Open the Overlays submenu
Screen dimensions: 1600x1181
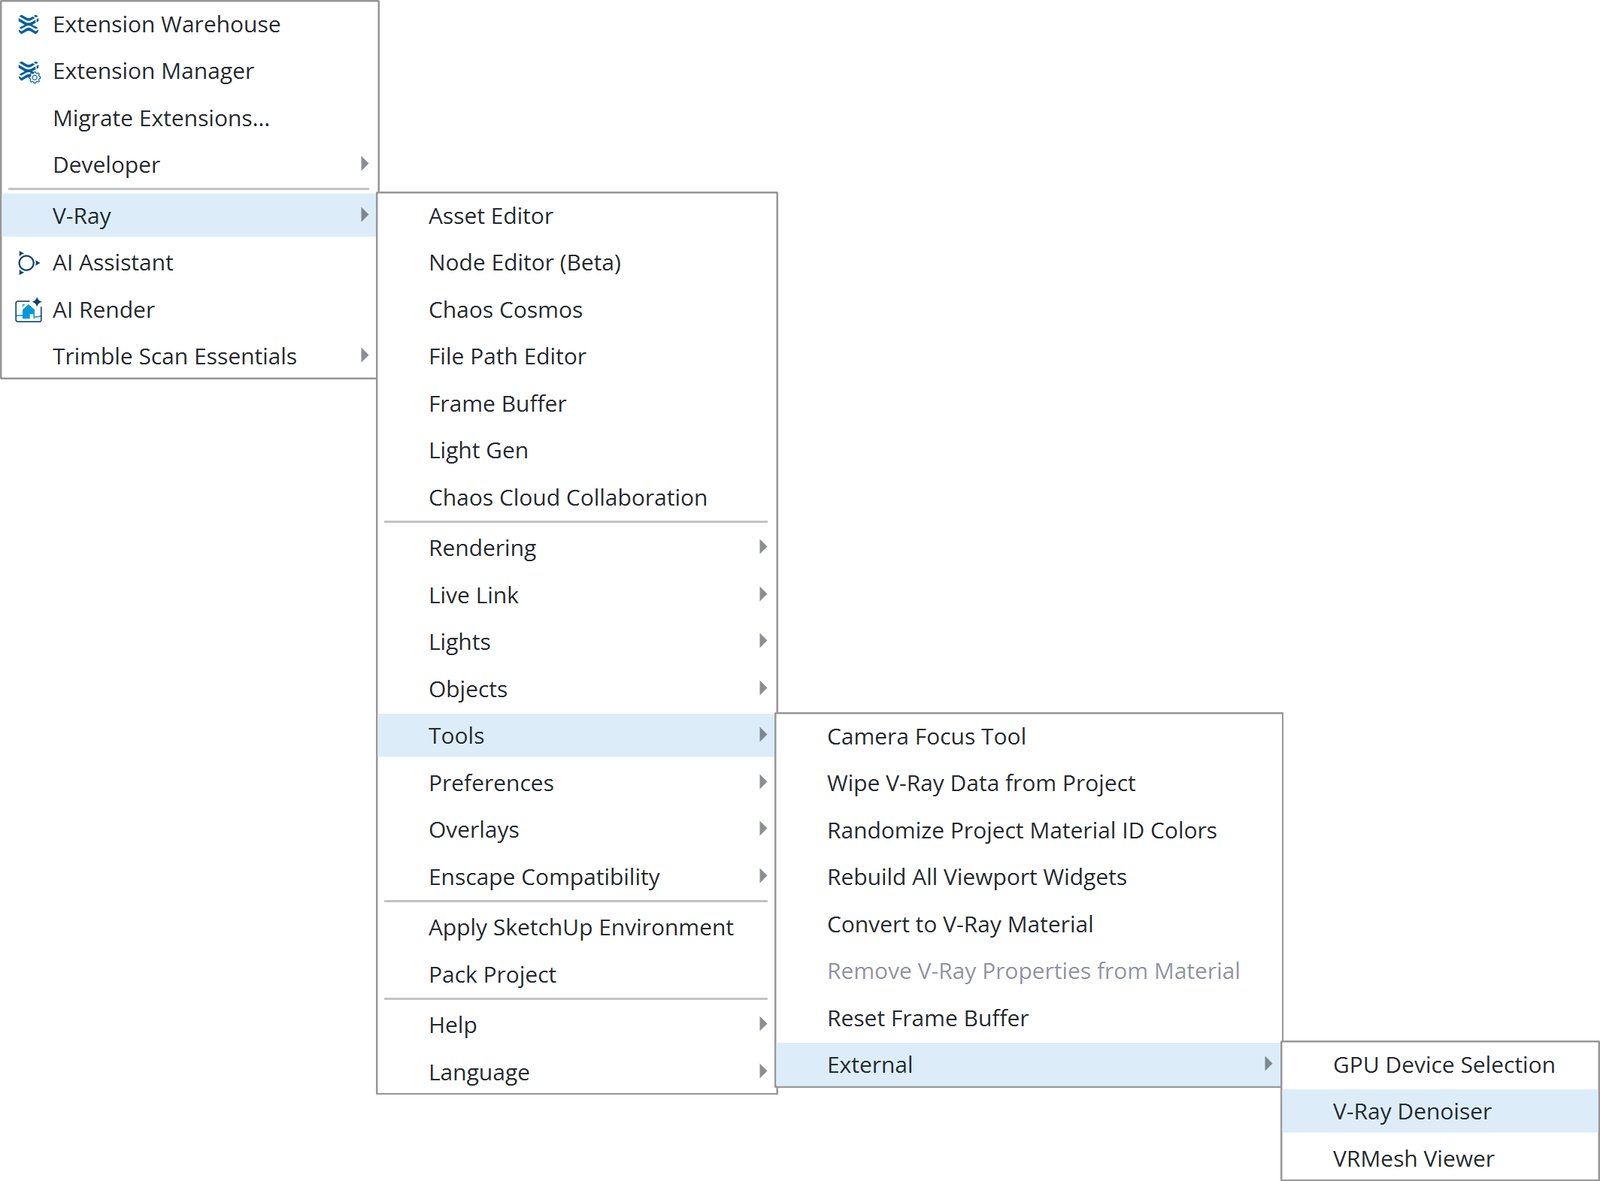click(577, 830)
